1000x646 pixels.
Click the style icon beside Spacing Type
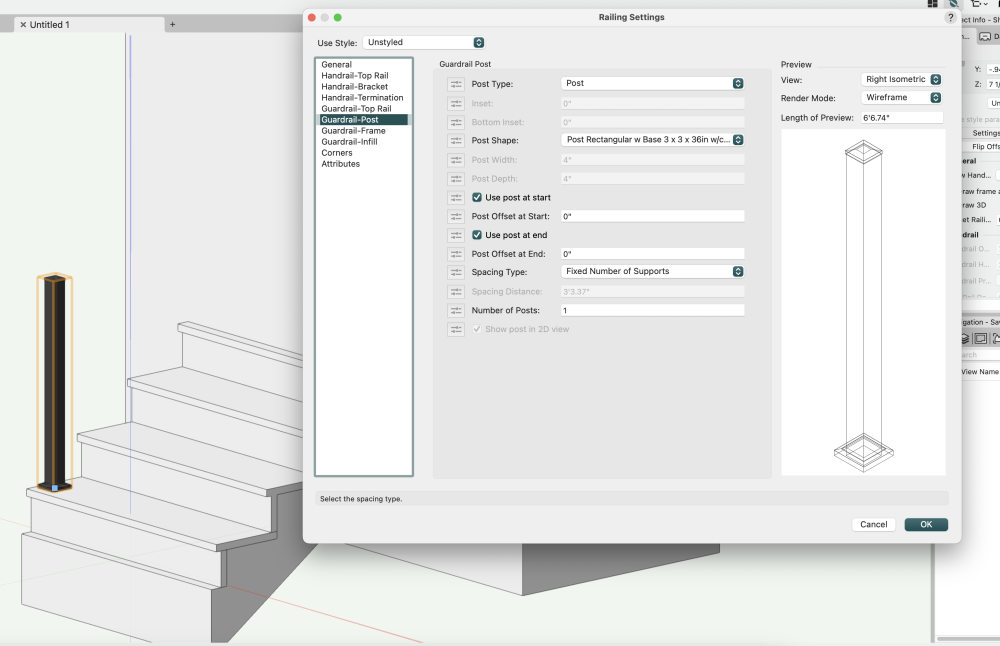(x=456, y=272)
